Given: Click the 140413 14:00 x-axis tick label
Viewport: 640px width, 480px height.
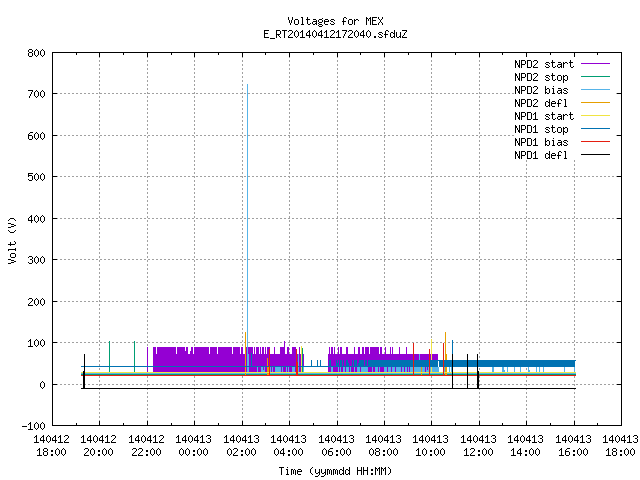Looking at the screenshot, I should point(526,446).
